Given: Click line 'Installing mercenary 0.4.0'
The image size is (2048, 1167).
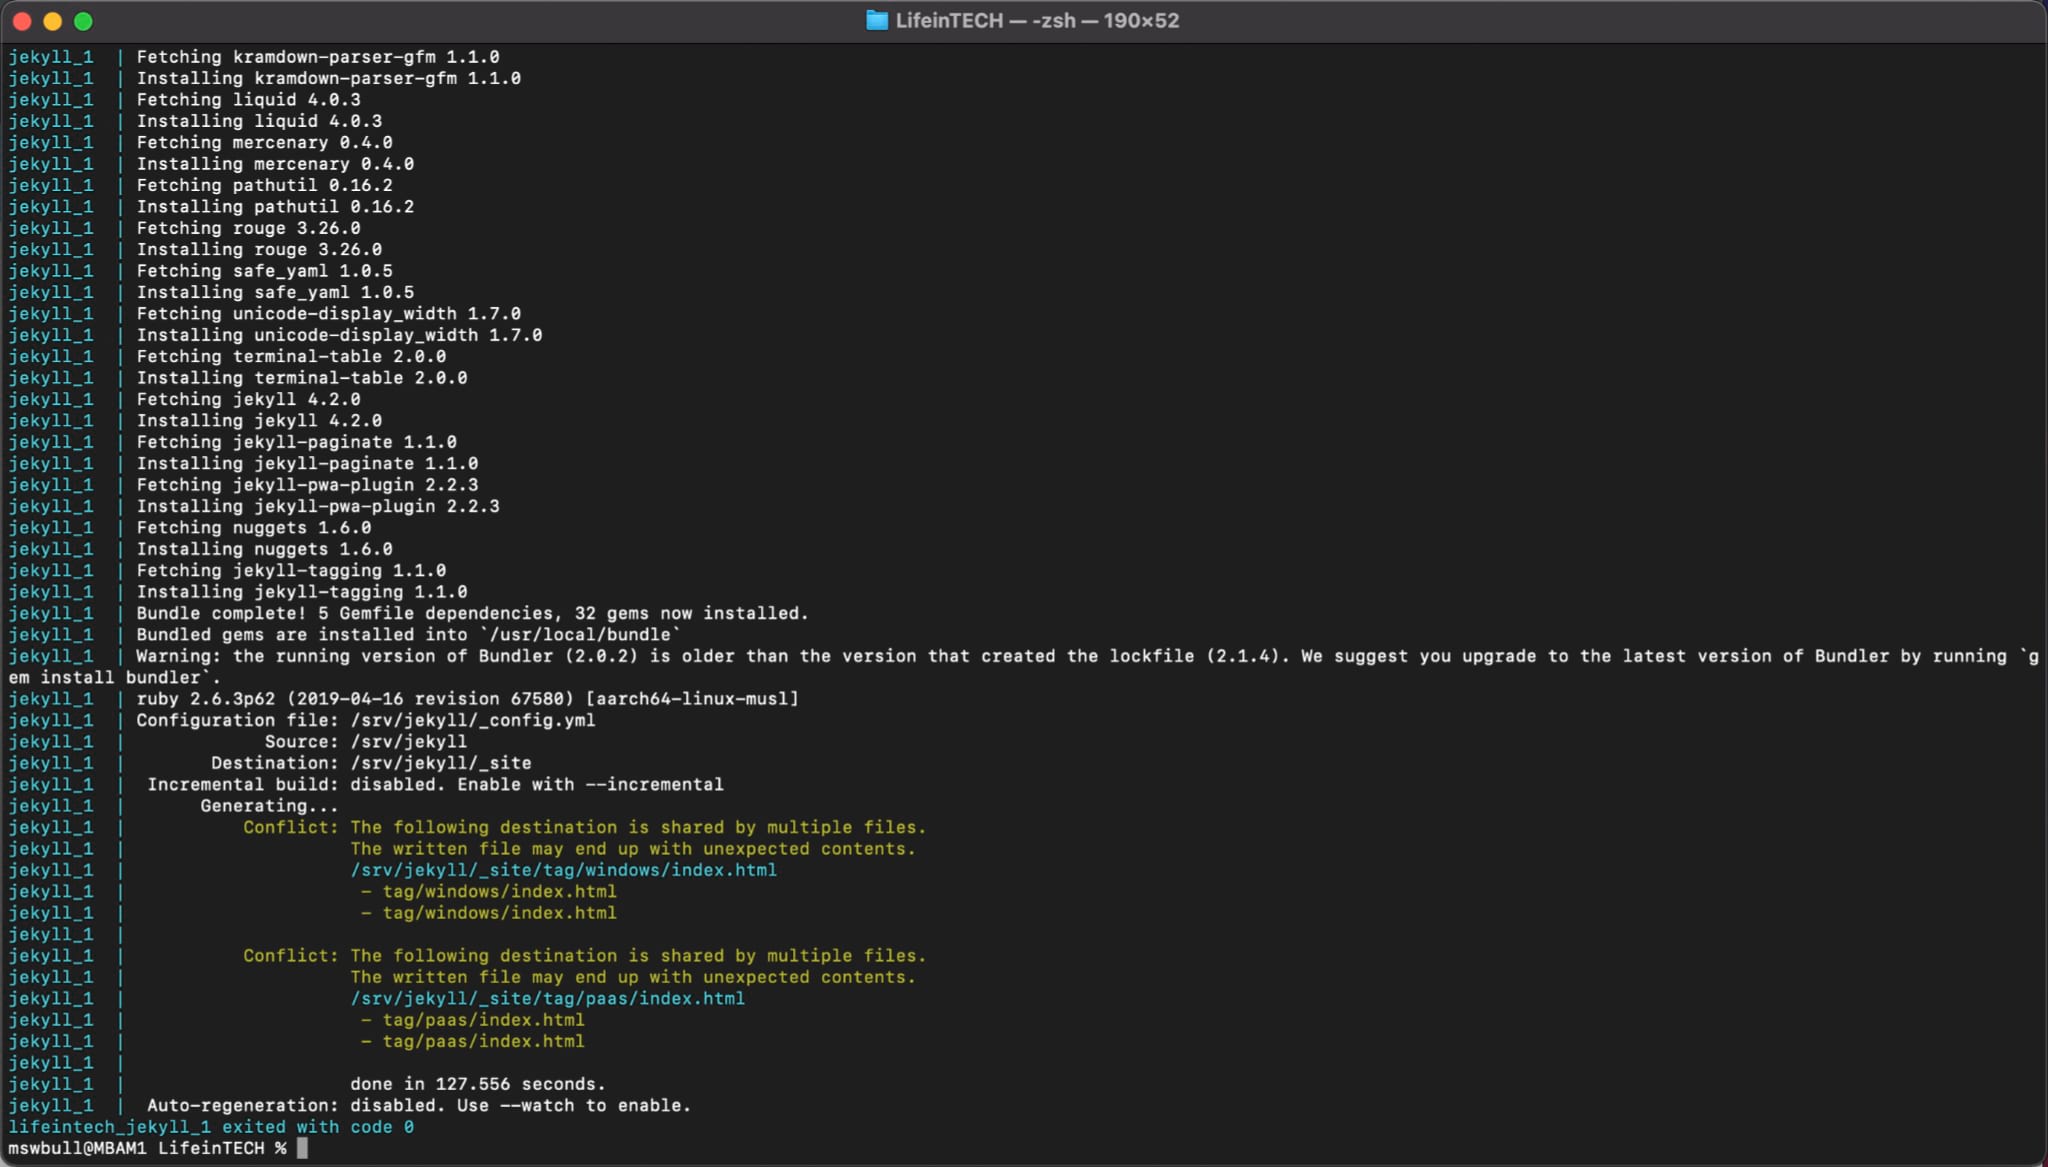Looking at the screenshot, I should (x=275, y=164).
